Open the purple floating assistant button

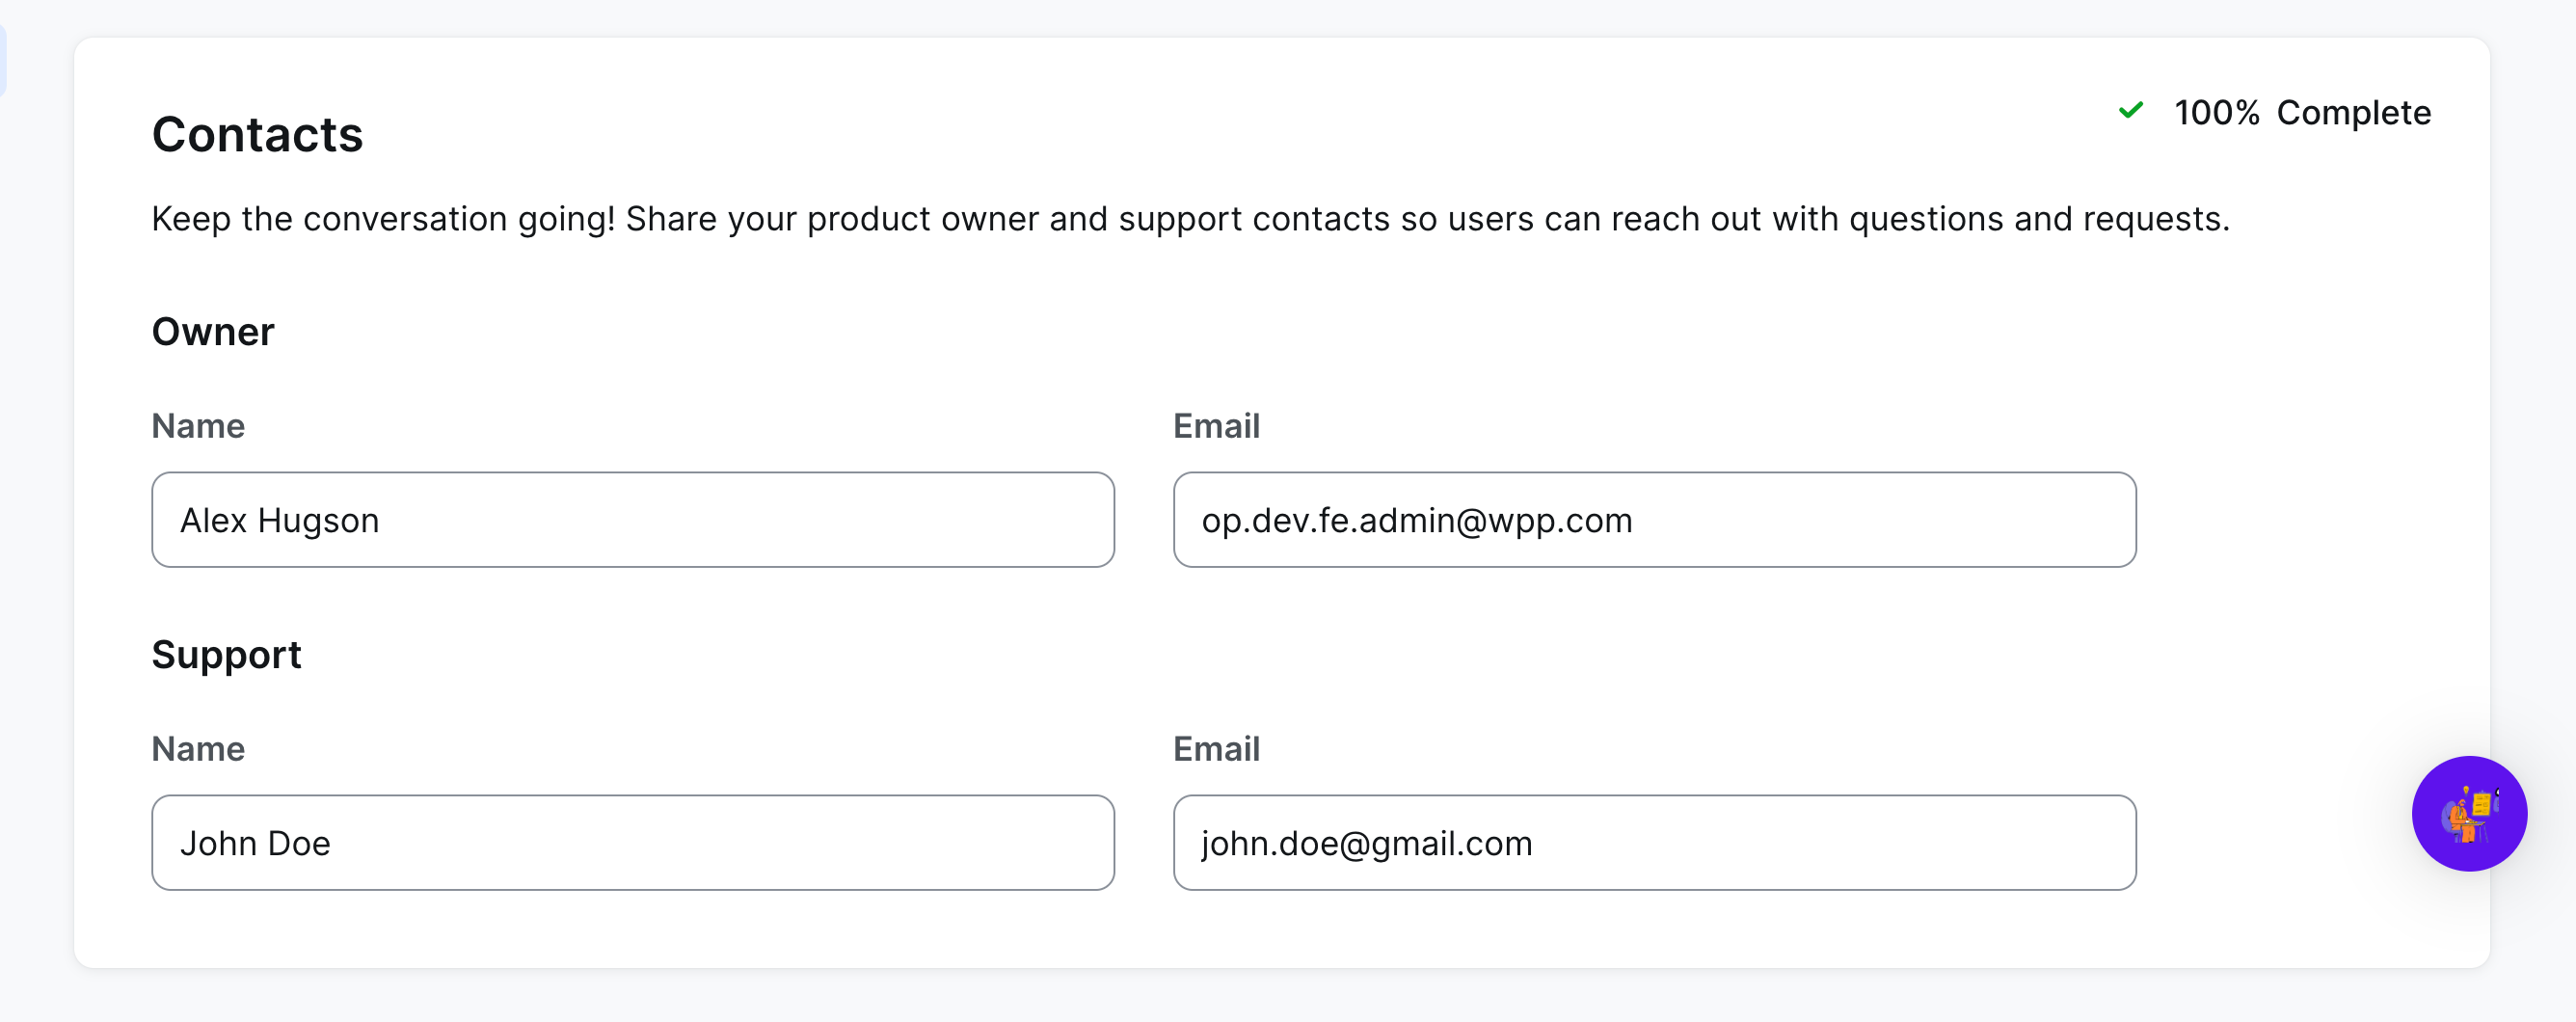click(2468, 813)
